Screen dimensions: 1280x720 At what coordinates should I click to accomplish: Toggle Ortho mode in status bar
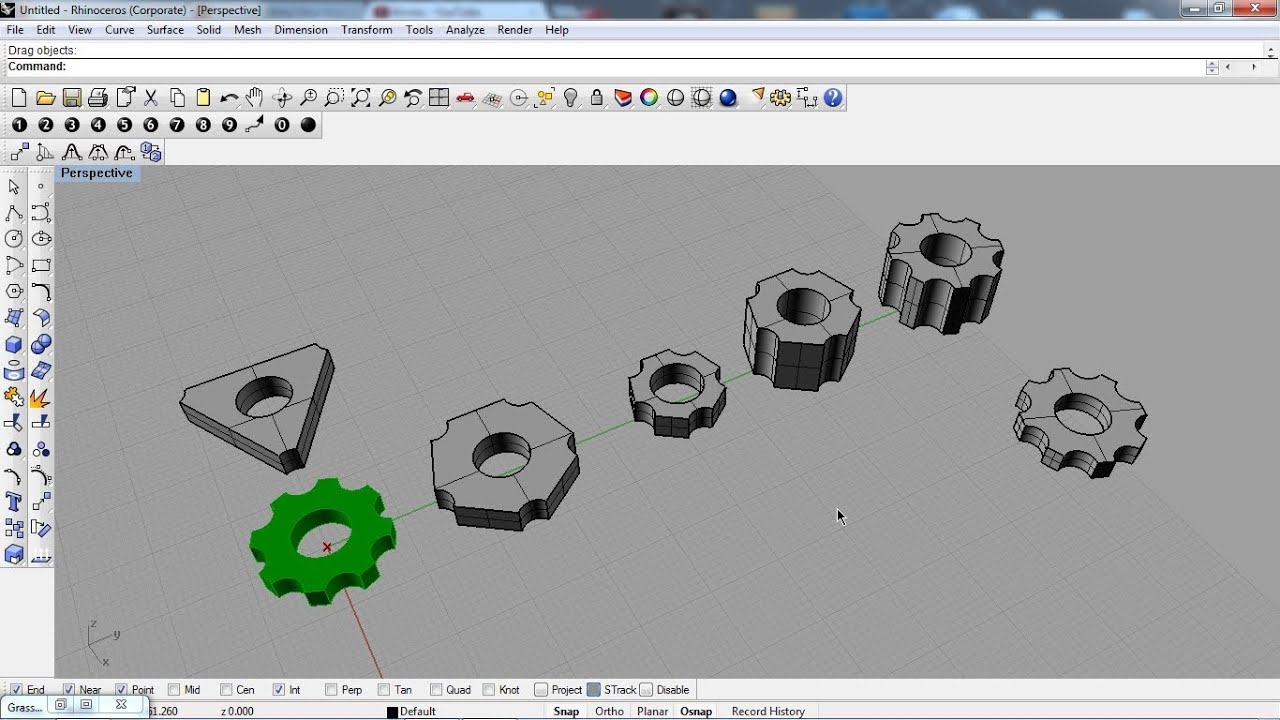[609, 712]
